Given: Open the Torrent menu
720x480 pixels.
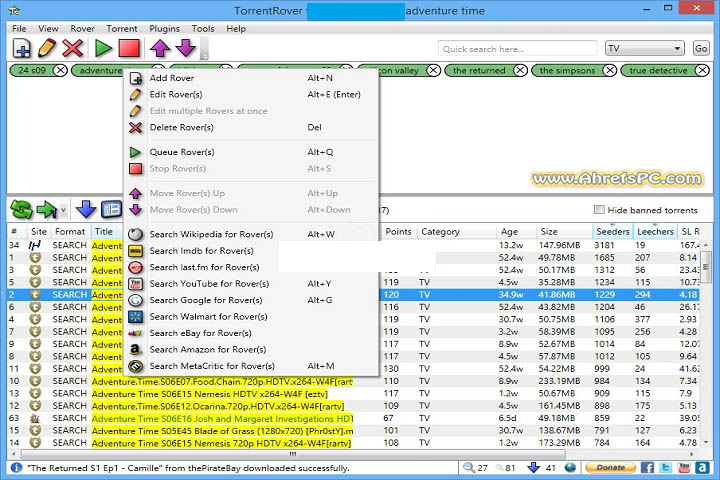Looking at the screenshot, I should point(122,28).
